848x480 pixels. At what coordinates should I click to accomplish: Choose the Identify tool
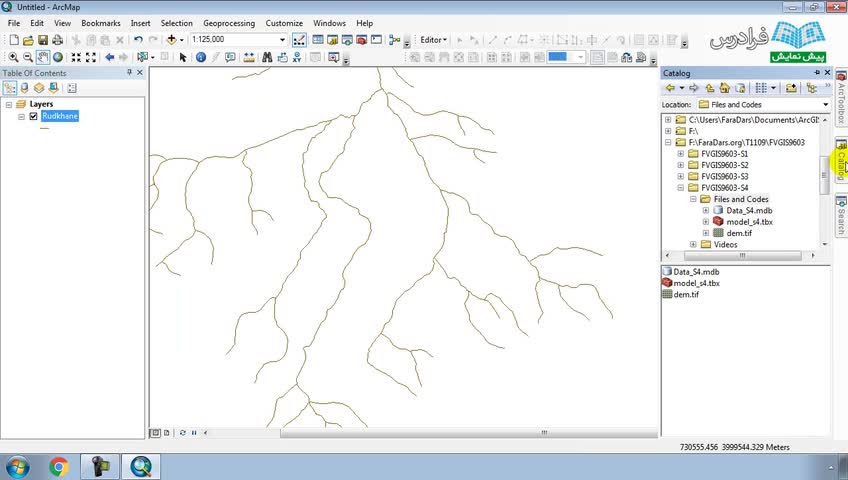tap(200, 57)
